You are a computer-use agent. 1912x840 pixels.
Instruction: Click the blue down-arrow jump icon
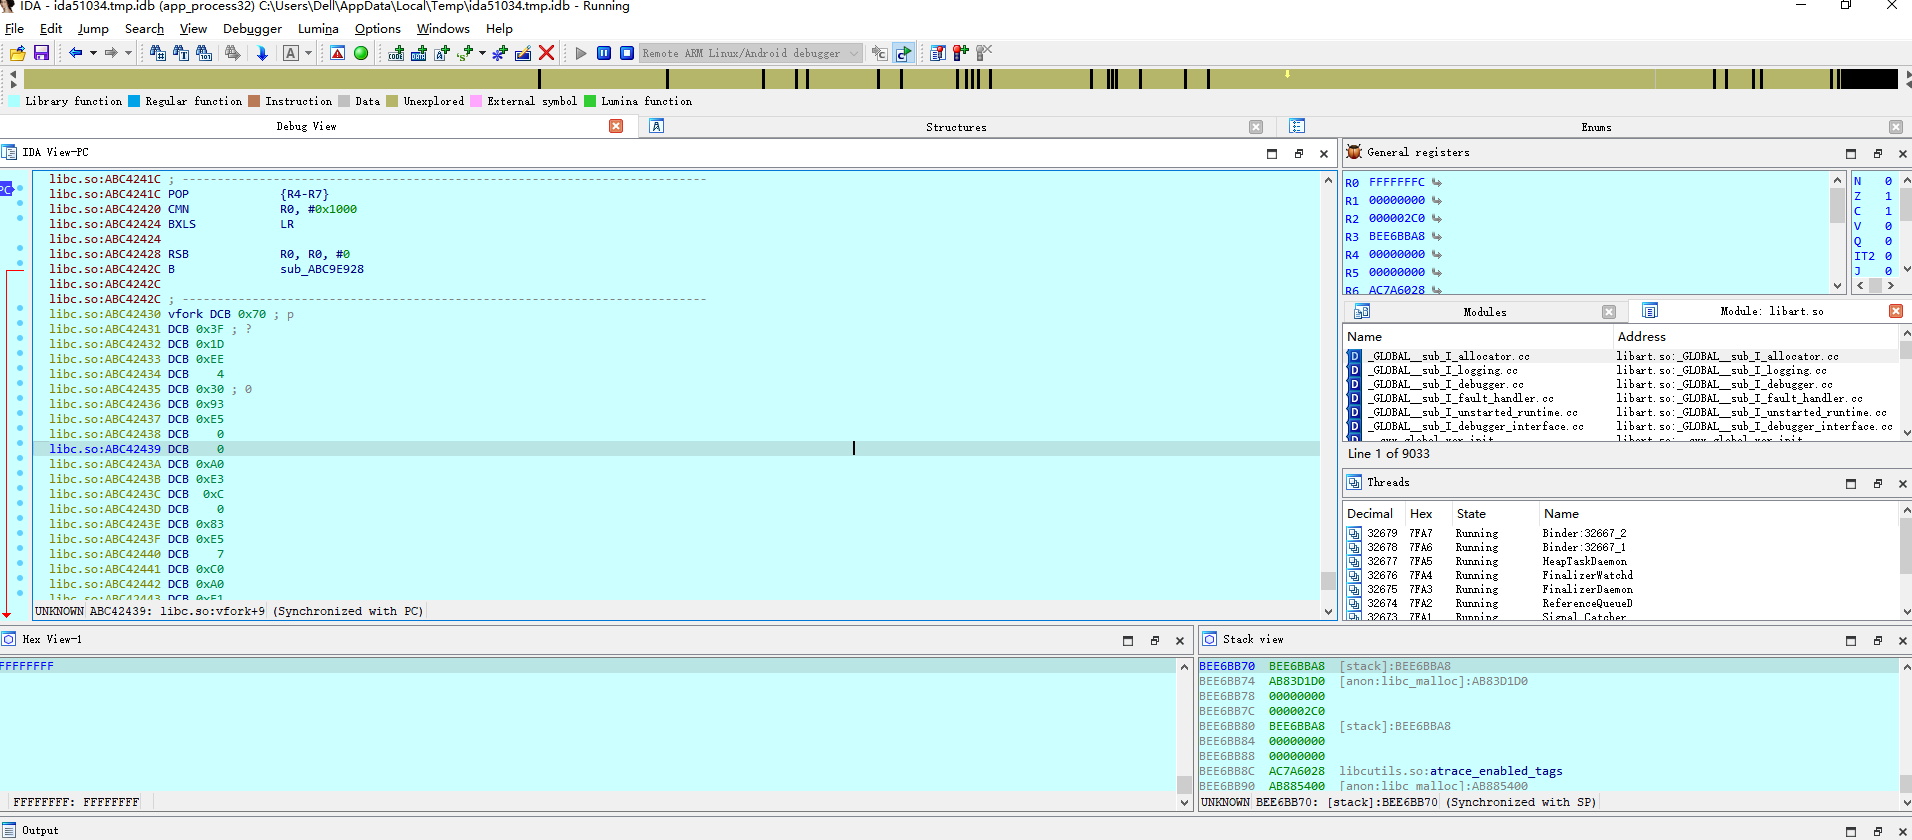pyautogui.click(x=262, y=53)
